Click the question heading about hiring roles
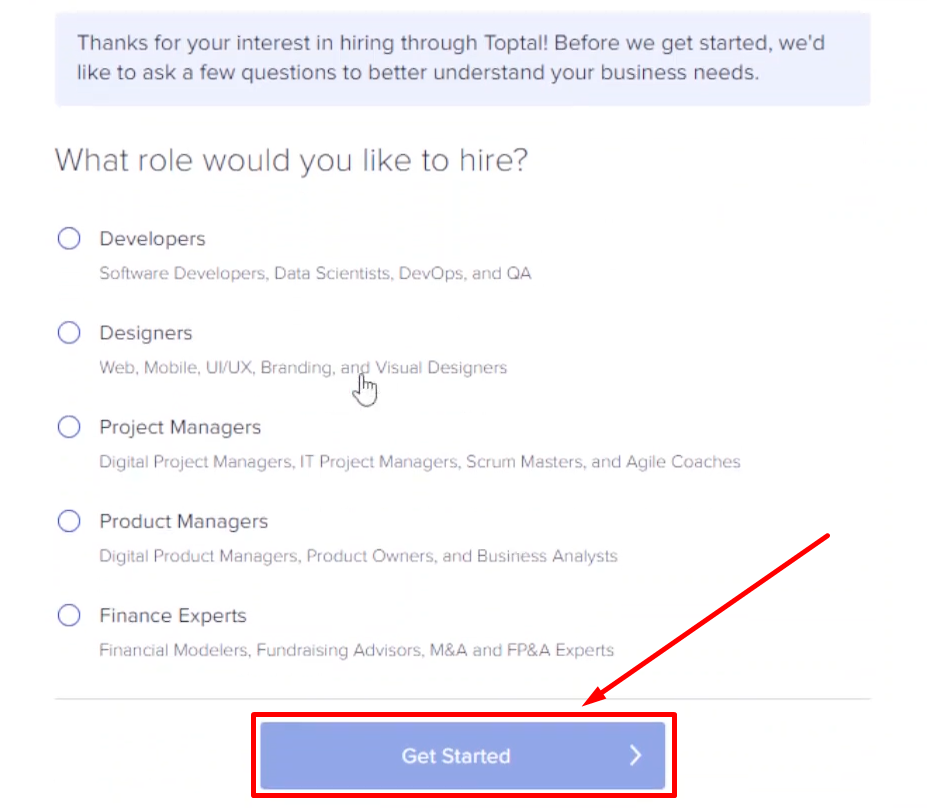The height and width of the screenshot is (808, 927). point(292,160)
